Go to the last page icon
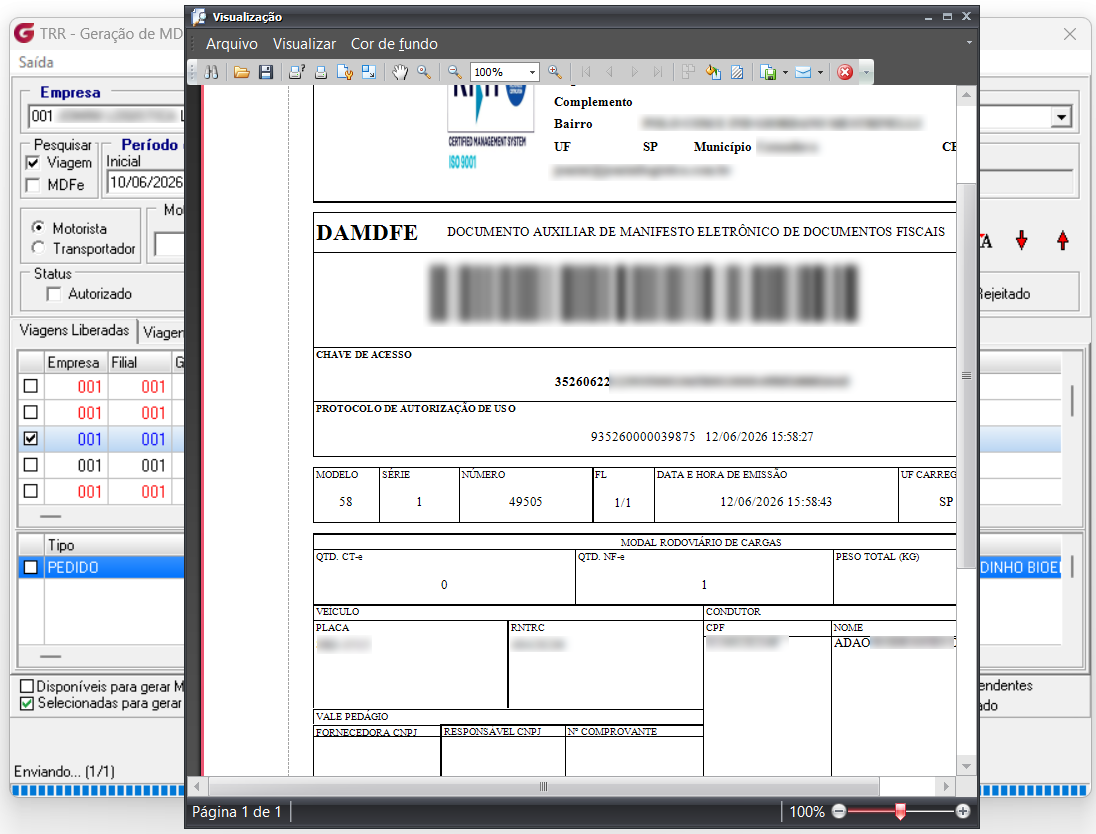Image resolution: width=1096 pixels, height=834 pixels. [x=658, y=72]
